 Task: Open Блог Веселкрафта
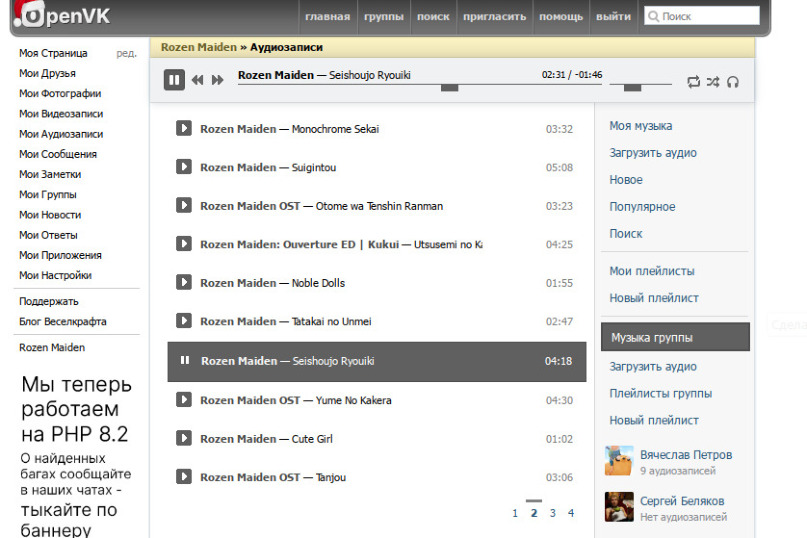click(x=62, y=321)
